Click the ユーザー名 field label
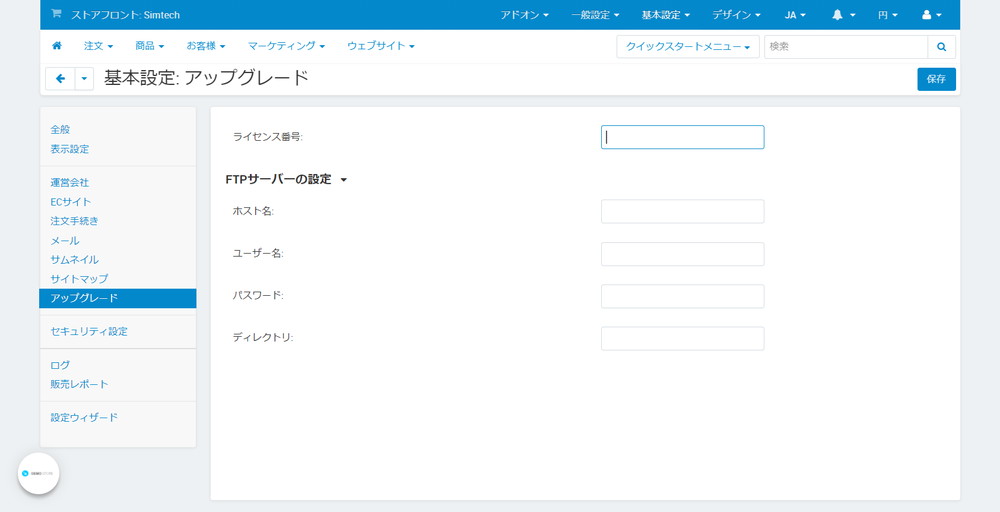Image resolution: width=1000 pixels, height=512 pixels. pos(258,253)
